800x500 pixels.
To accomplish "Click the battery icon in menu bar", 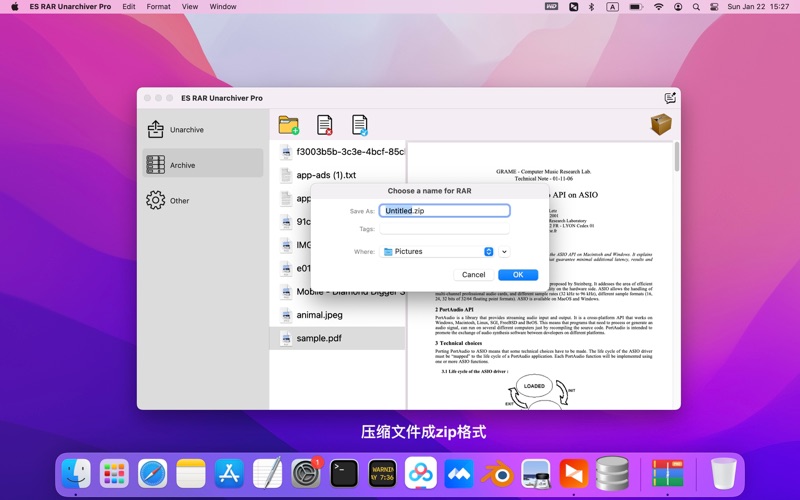I will click(636, 7).
